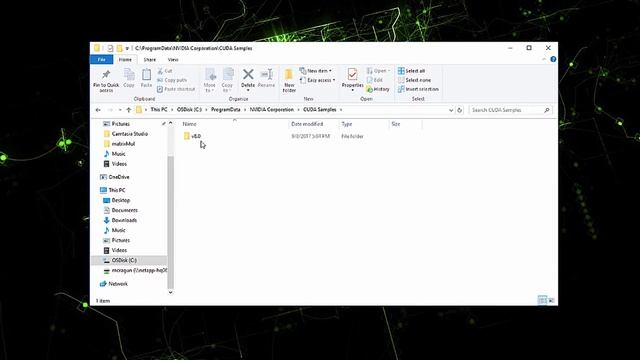Click navigation pane scroll down arrow
The width and height of the screenshot is (640, 360).
click(171, 292)
